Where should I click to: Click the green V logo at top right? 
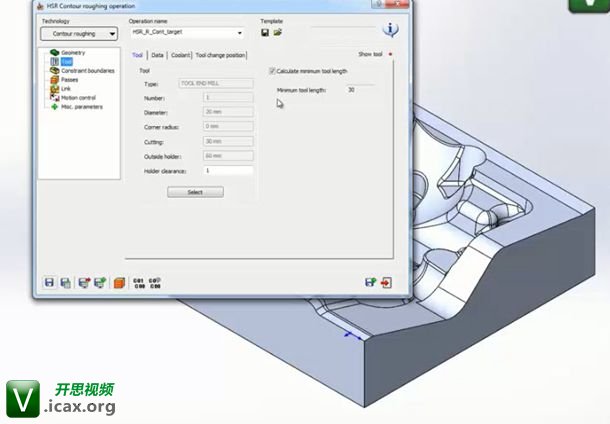589,5
